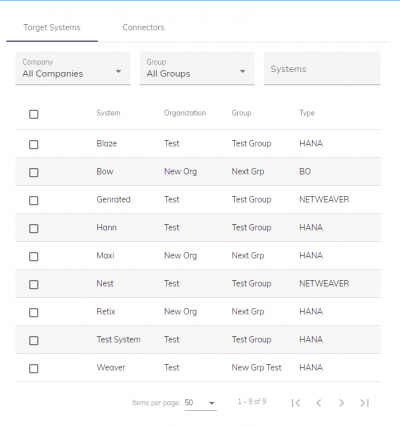Sort by the Type column header
400x427 pixels.
coord(307,113)
